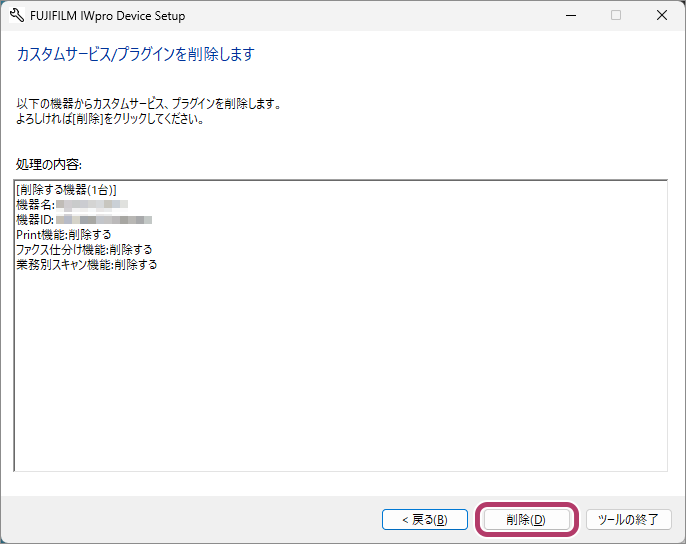Select the 機器名 line in the list
Viewport: 686px width, 544px height.
tap(72, 204)
